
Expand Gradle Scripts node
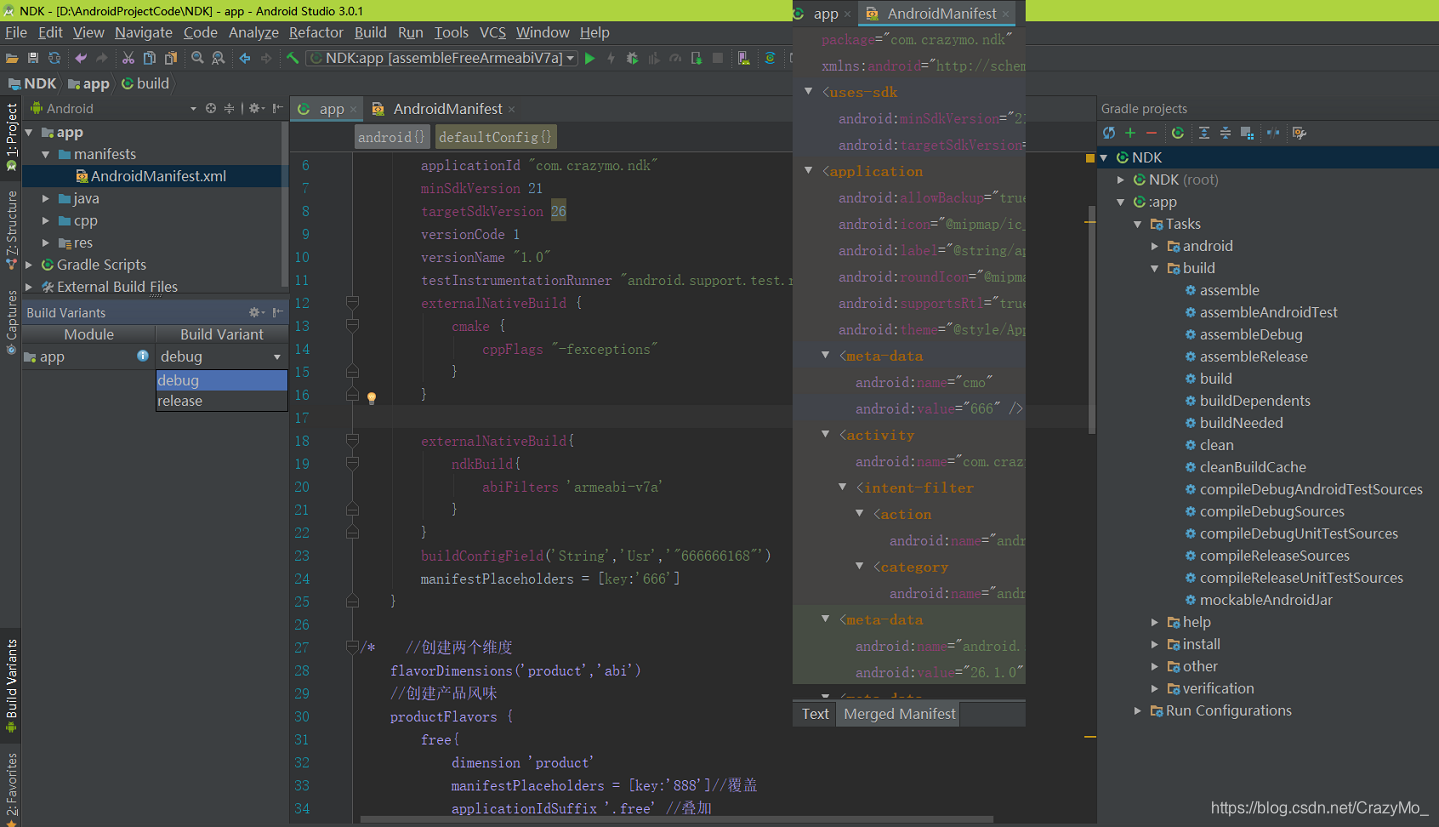(x=29, y=264)
